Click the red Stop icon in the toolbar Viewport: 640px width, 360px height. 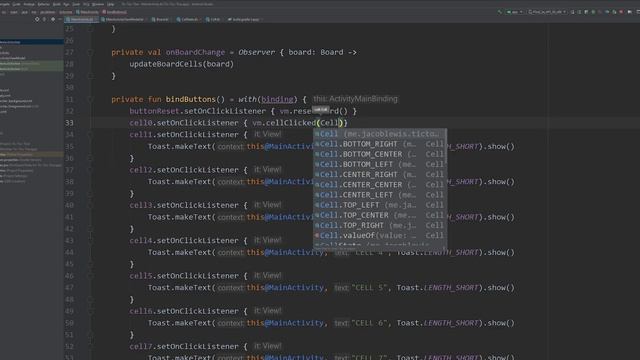tap(621, 12)
